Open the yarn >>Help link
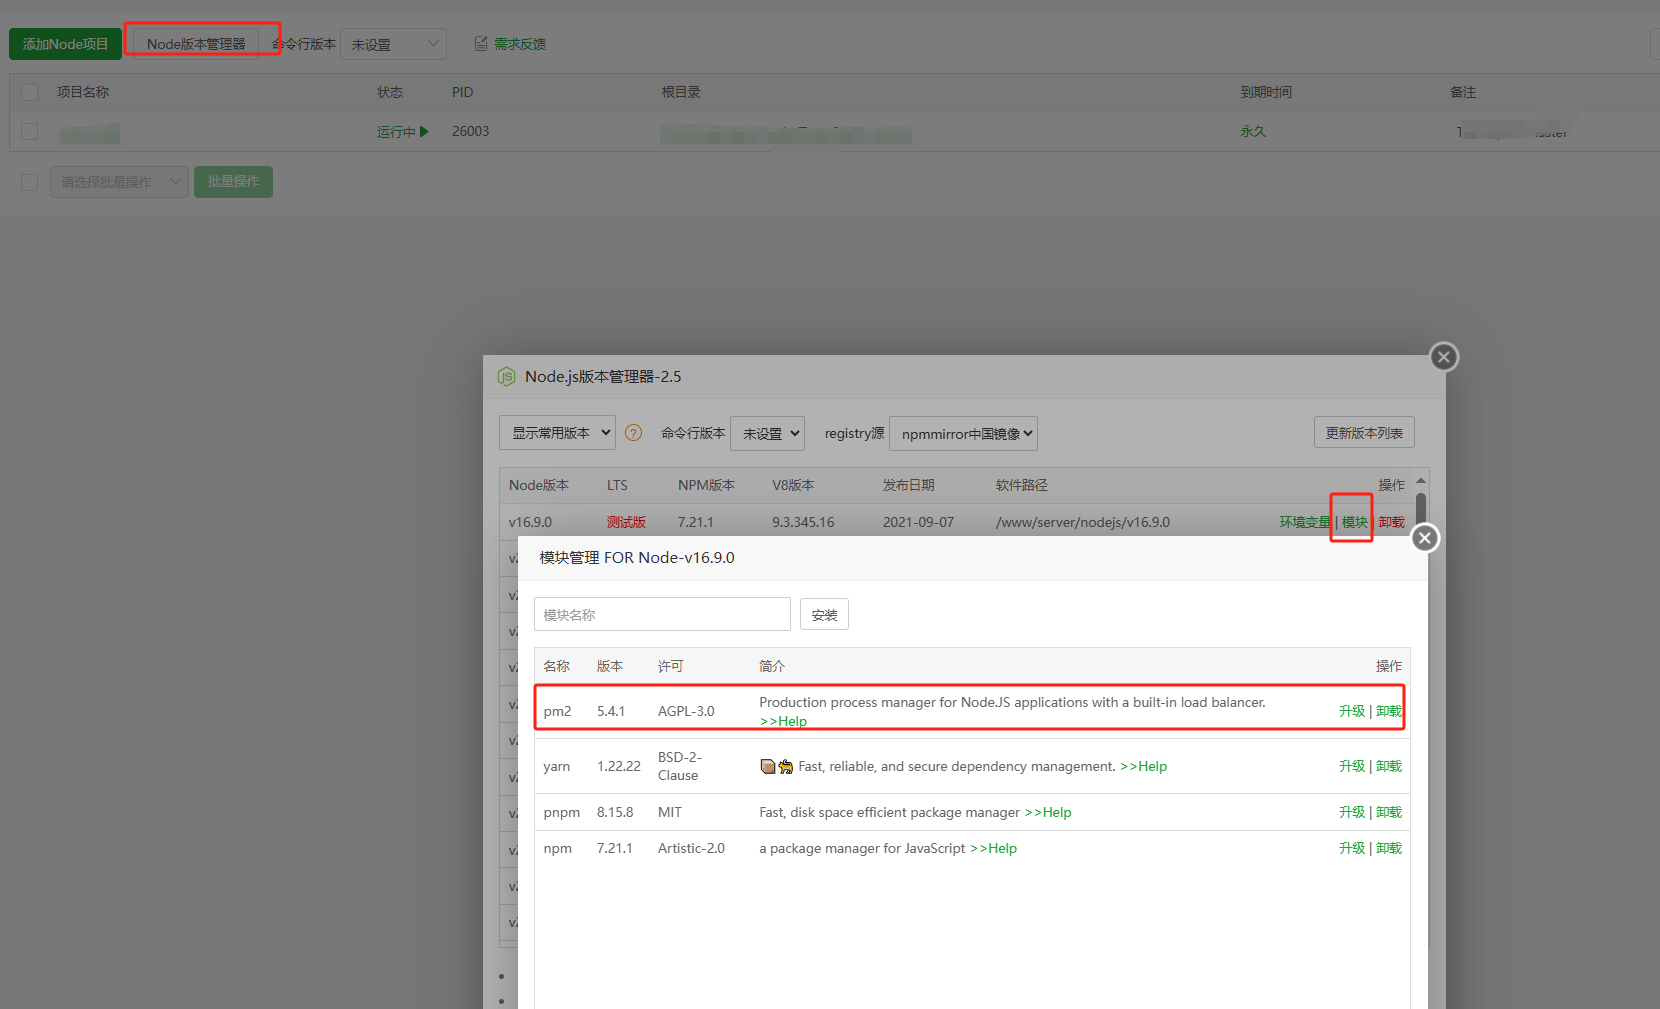 pyautogui.click(x=1143, y=766)
